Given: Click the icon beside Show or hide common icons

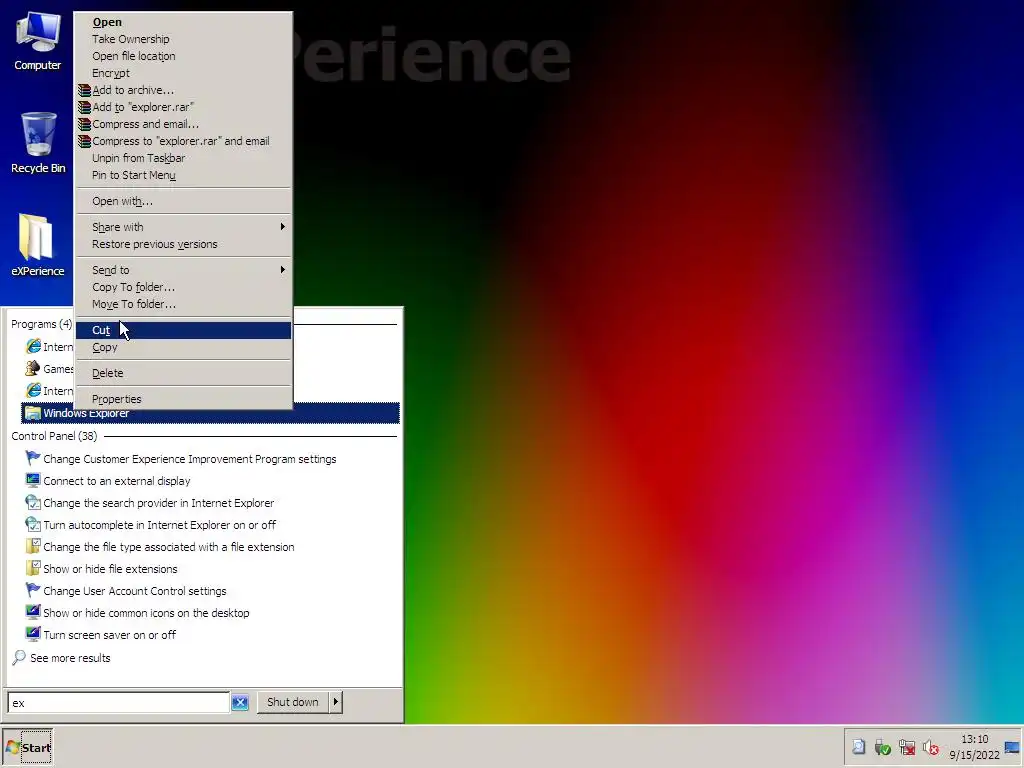Looking at the screenshot, I should point(33,612).
